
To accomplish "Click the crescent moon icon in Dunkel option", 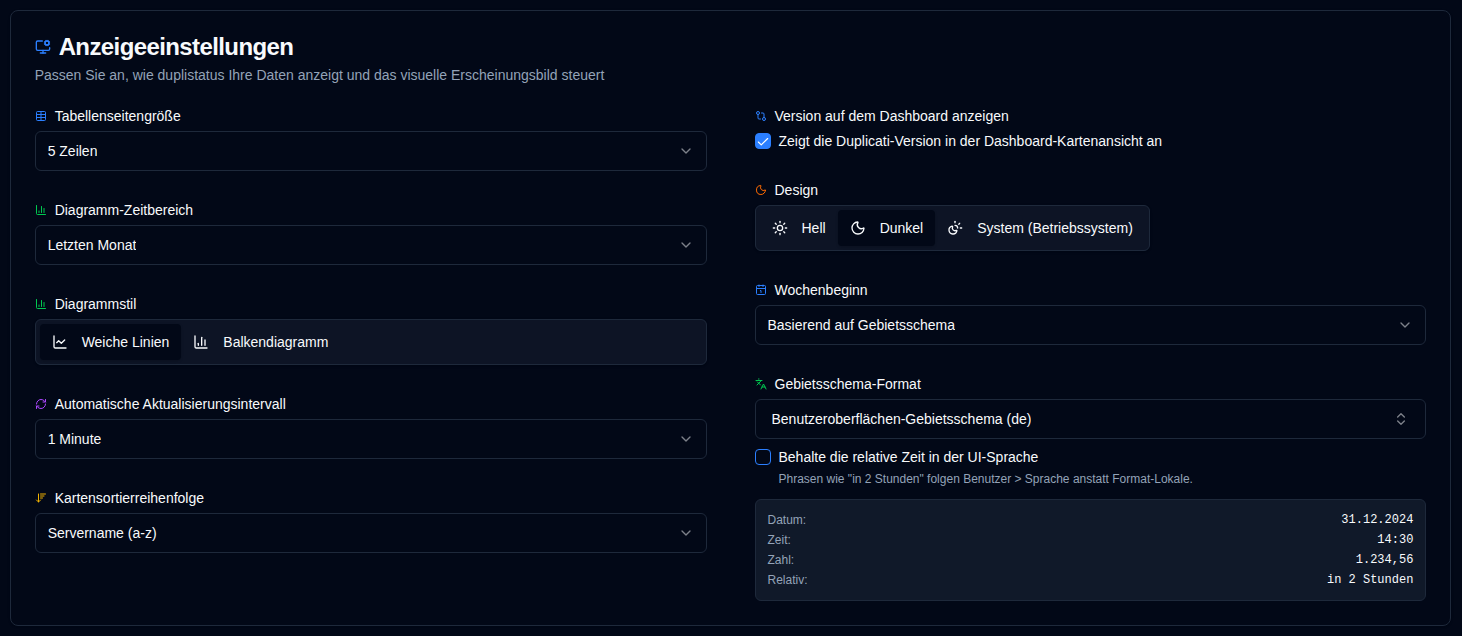I will (x=858, y=228).
